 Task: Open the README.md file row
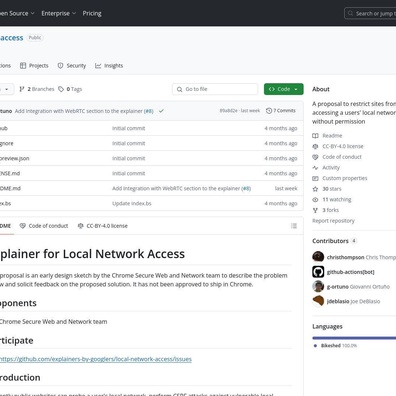[x=151, y=188]
